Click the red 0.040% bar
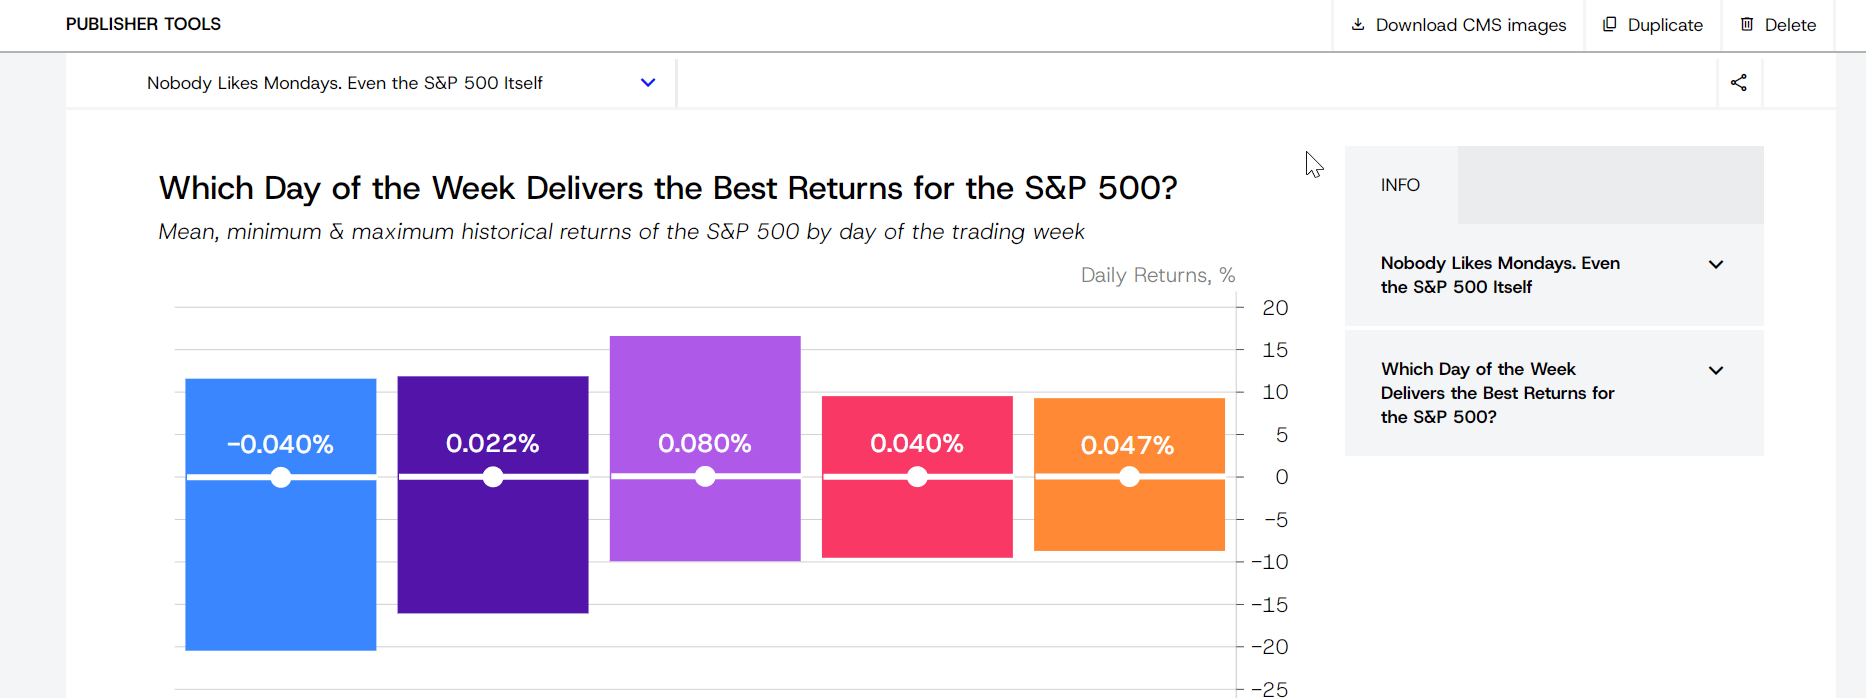 (x=917, y=520)
